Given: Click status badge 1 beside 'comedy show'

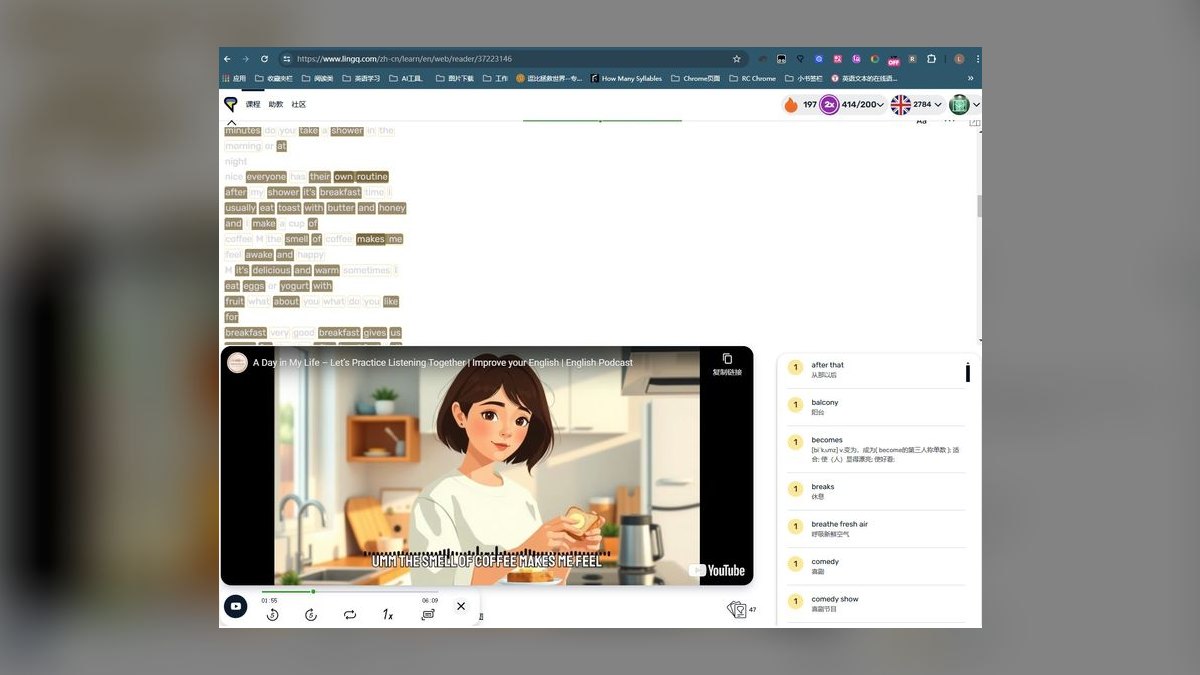Looking at the screenshot, I should click(795, 601).
